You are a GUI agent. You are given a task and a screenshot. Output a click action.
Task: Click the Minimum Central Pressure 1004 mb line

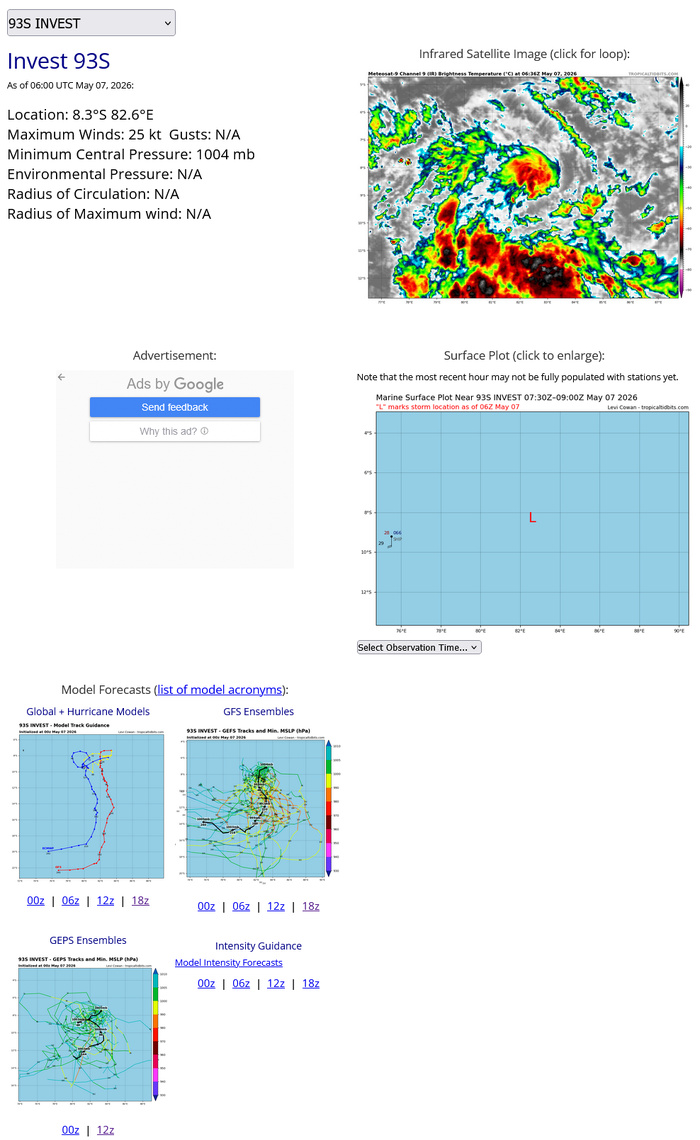point(131,154)
